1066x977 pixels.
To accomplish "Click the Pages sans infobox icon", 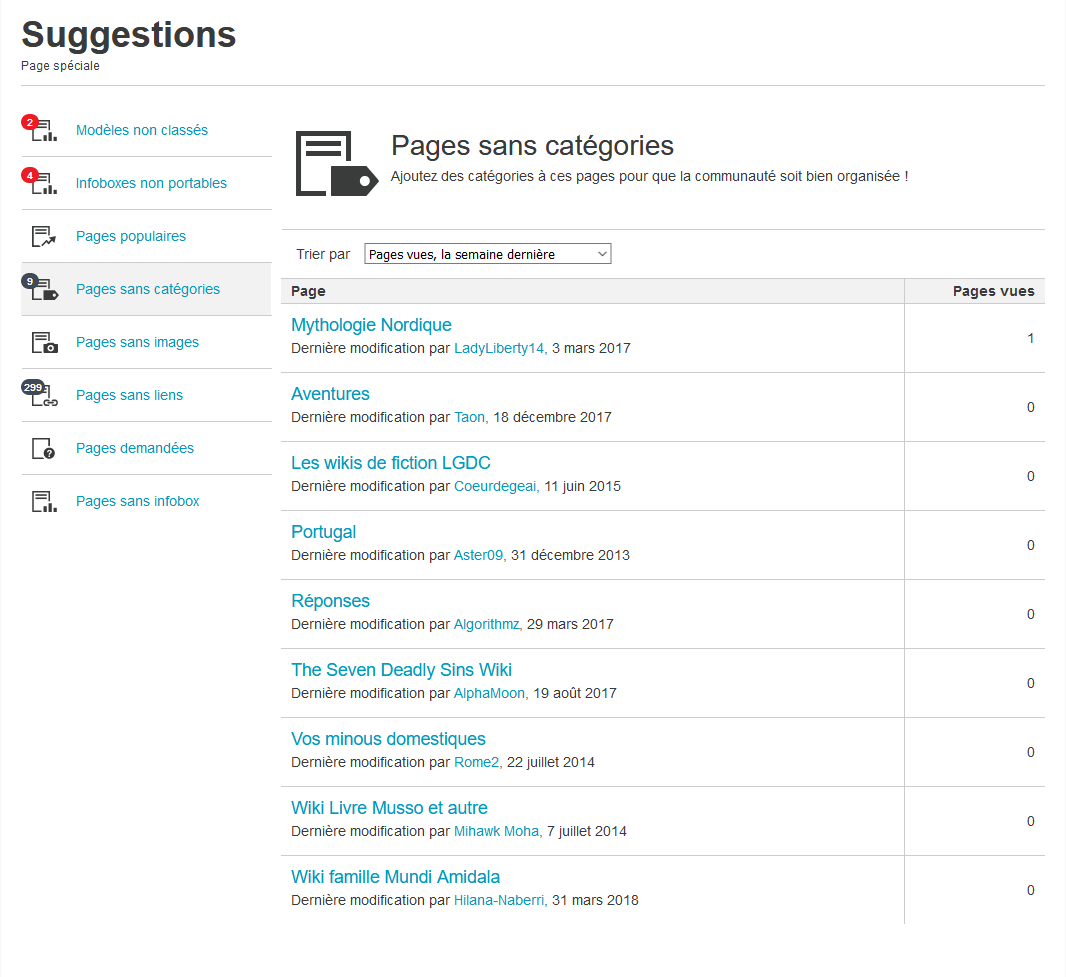I will point(43,502).
